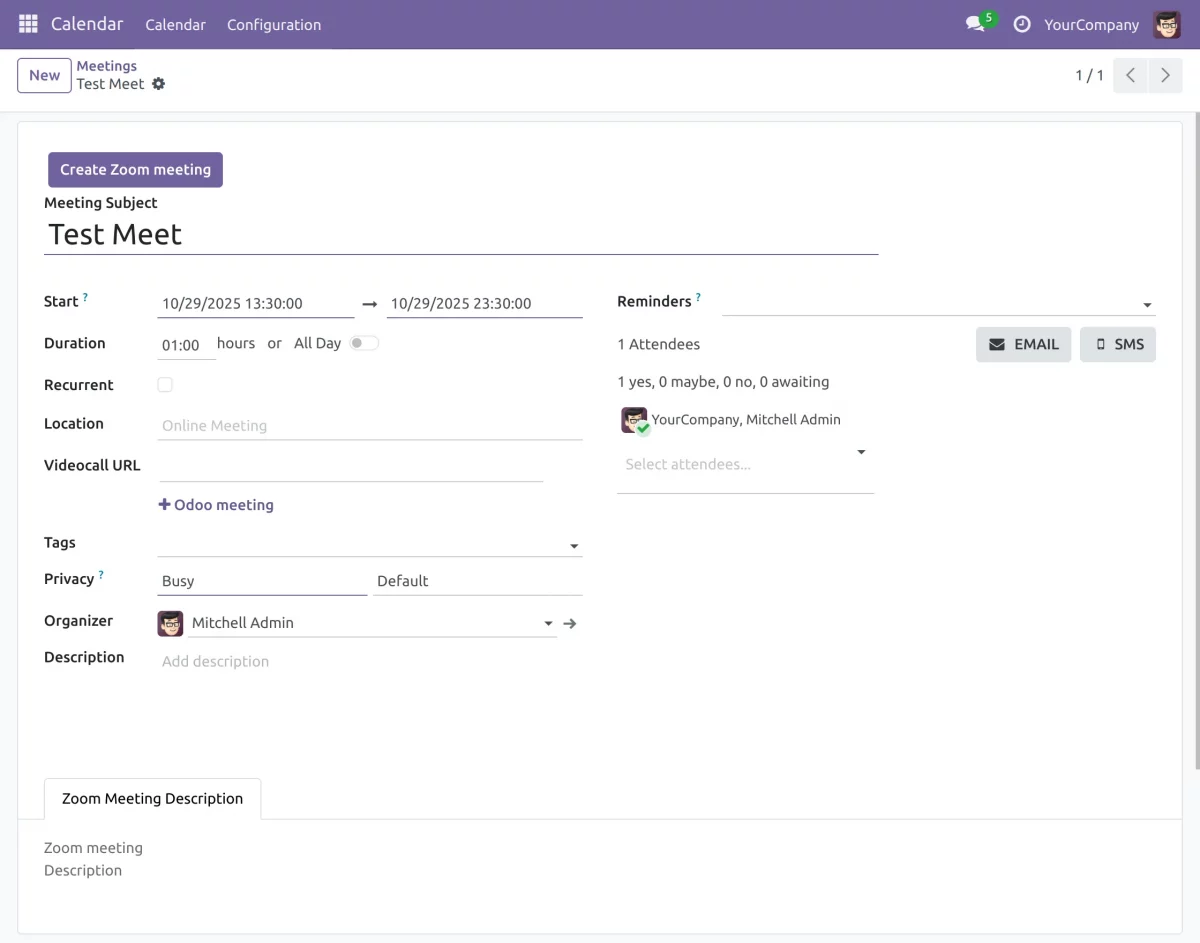Click the 1 / 1 pager counter
Screen dimensions: 1200x943
[1090, 75]
